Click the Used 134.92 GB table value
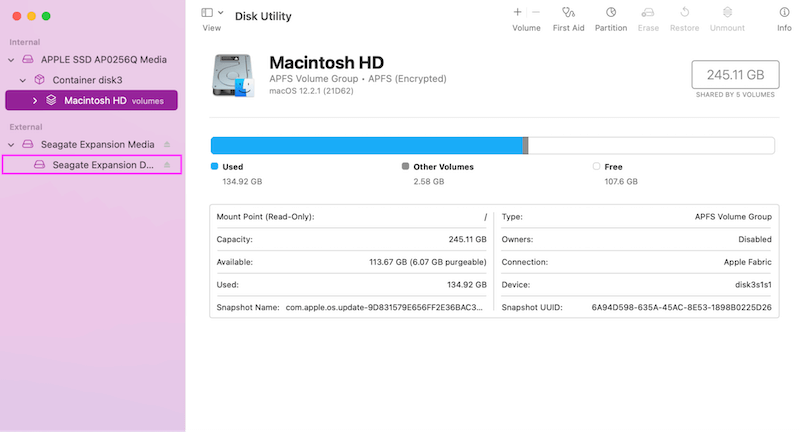800x432 pixels. [x=467, y=285]
